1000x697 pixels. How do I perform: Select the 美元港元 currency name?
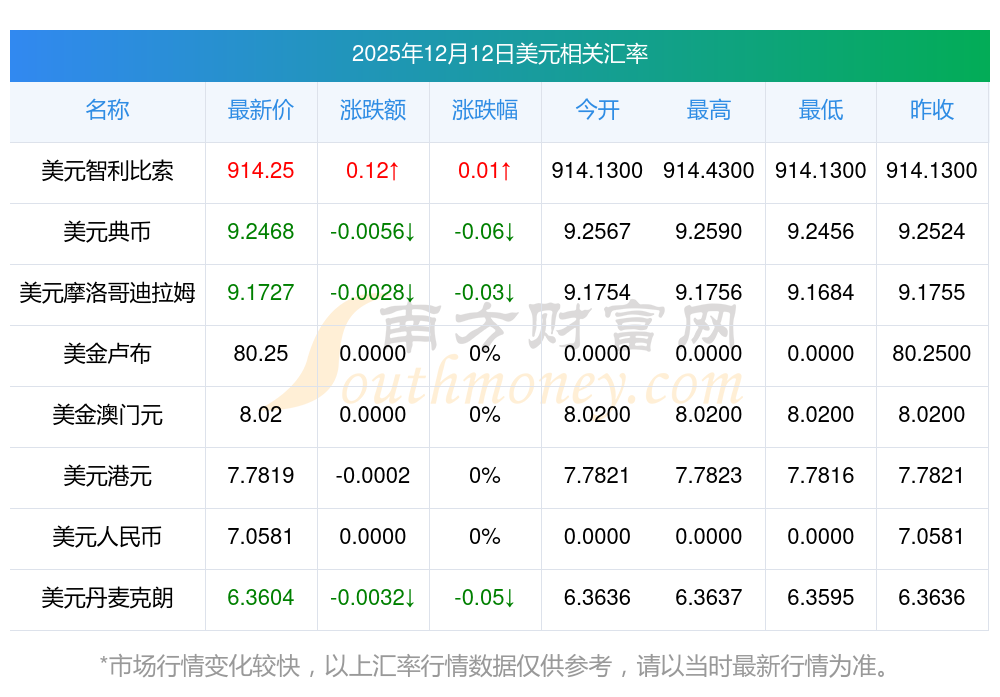pos(107,476)
